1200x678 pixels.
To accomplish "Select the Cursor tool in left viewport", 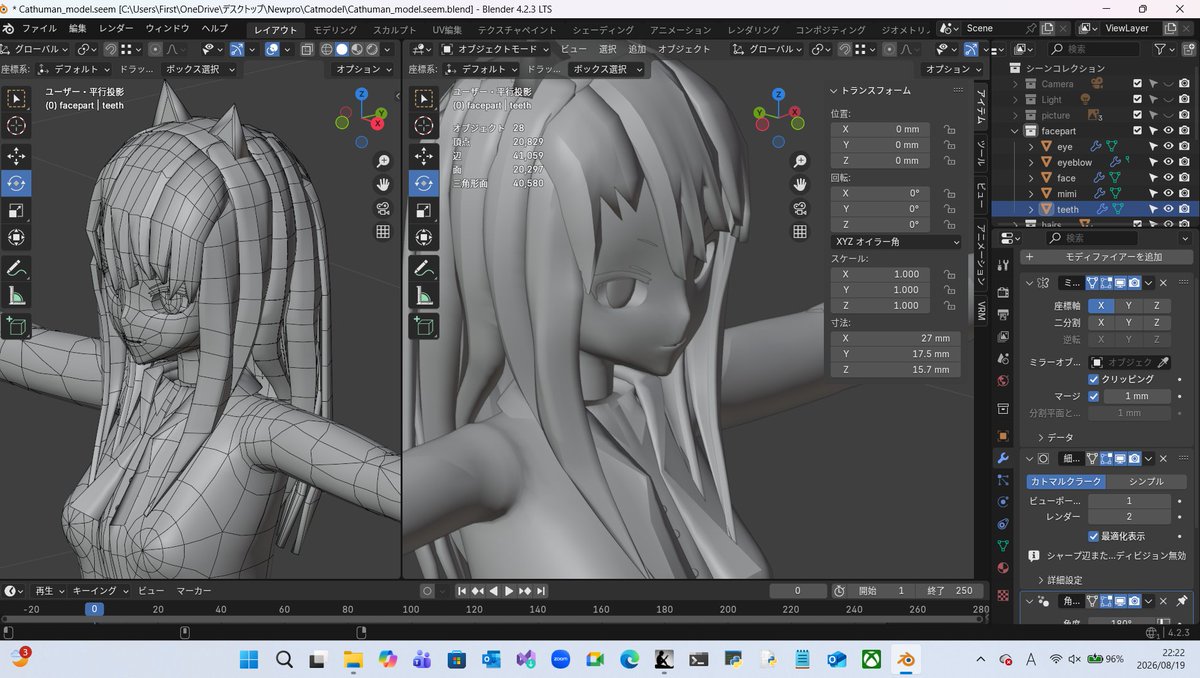I will pos(17,125).
